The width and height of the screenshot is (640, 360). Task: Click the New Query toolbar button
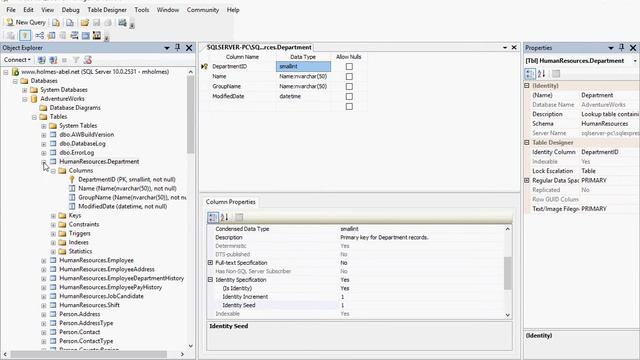tap(26, 22)
